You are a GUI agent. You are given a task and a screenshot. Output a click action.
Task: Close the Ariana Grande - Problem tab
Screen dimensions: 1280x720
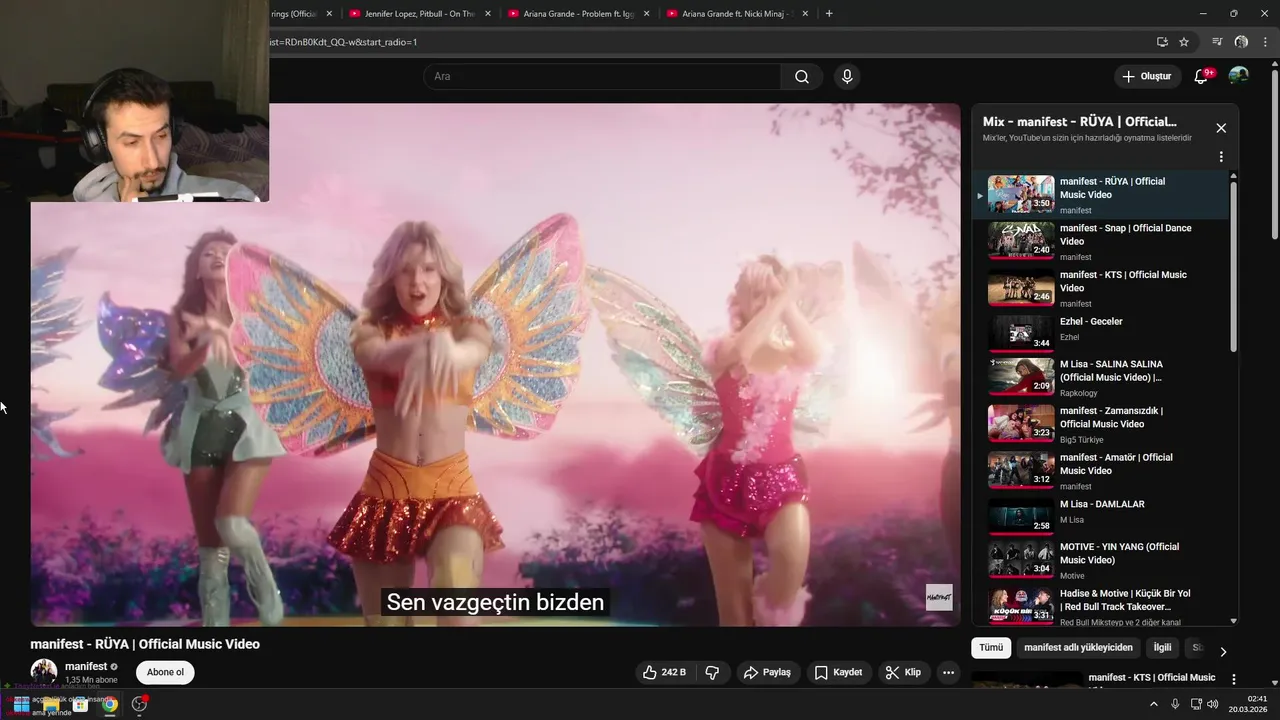[x=646, y=14]
